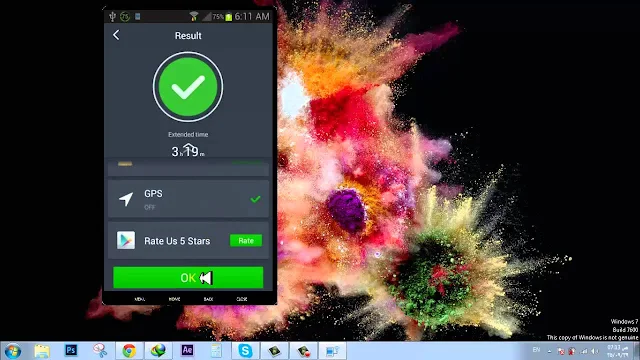Launch Photoshop from the taskbar

point(71,350)
